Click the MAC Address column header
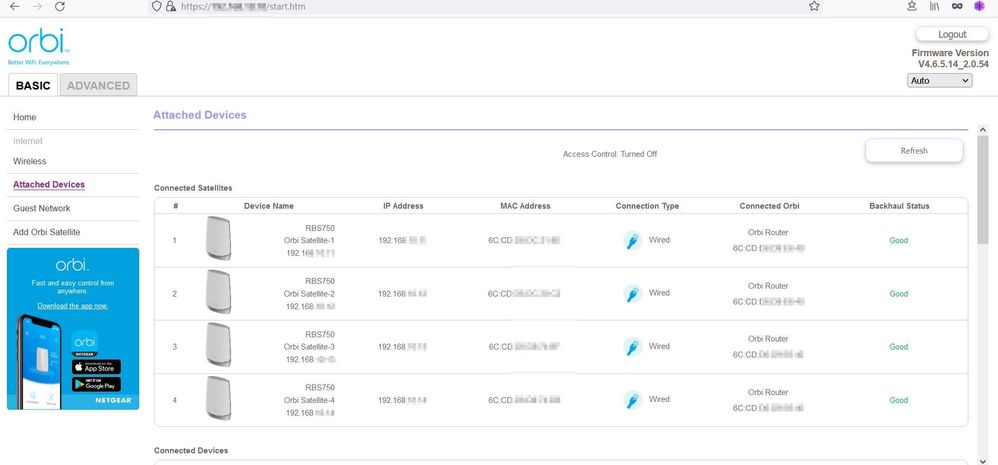The width and height of the screenshot is (998, 465). (x=525, y=206)
